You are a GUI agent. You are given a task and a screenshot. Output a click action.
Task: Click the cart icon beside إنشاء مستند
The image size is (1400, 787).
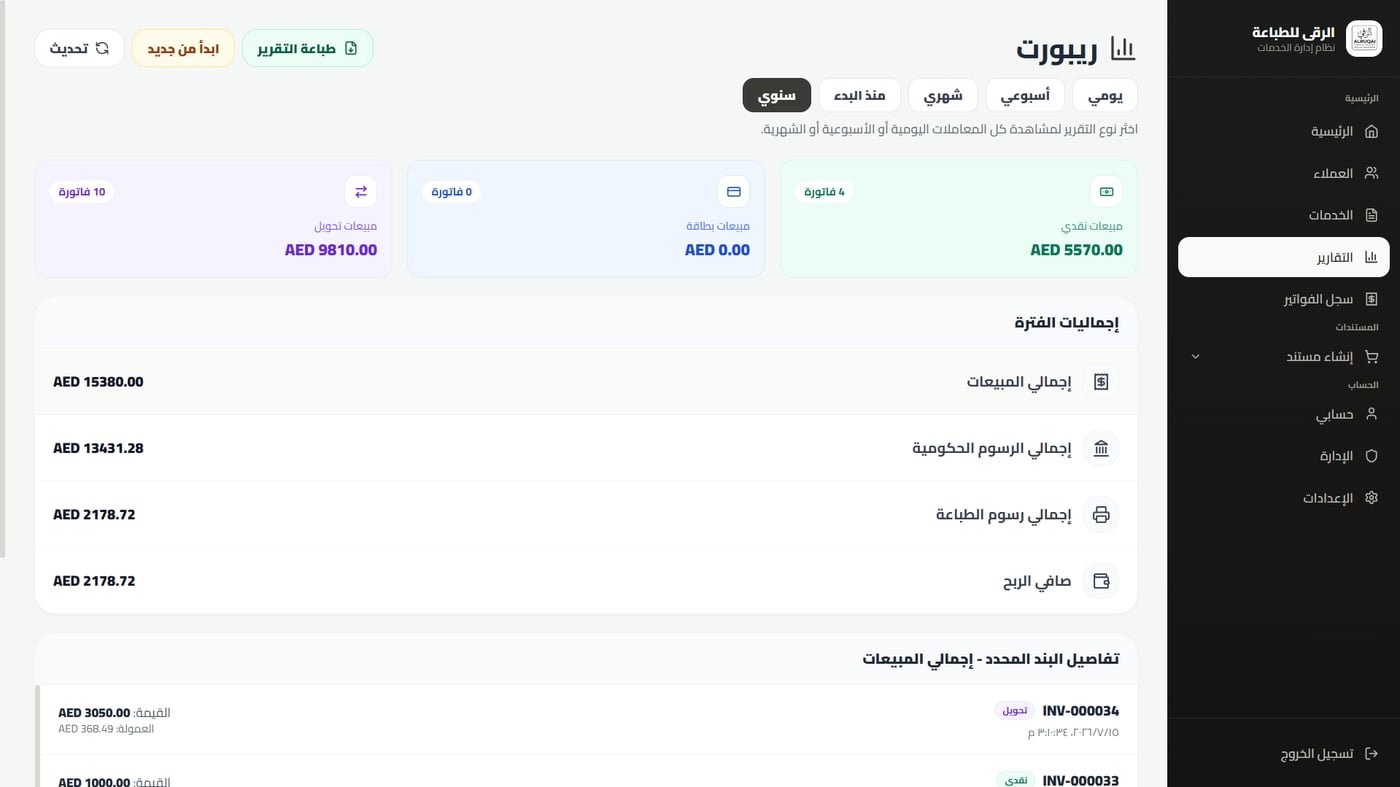pyautogui.click(x=1371, y=356)
